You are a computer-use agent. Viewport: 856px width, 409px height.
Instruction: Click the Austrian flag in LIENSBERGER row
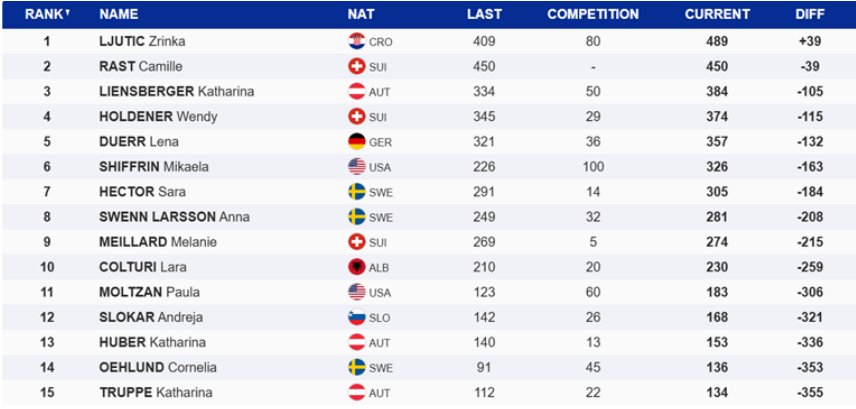click(x=355, y=92)
